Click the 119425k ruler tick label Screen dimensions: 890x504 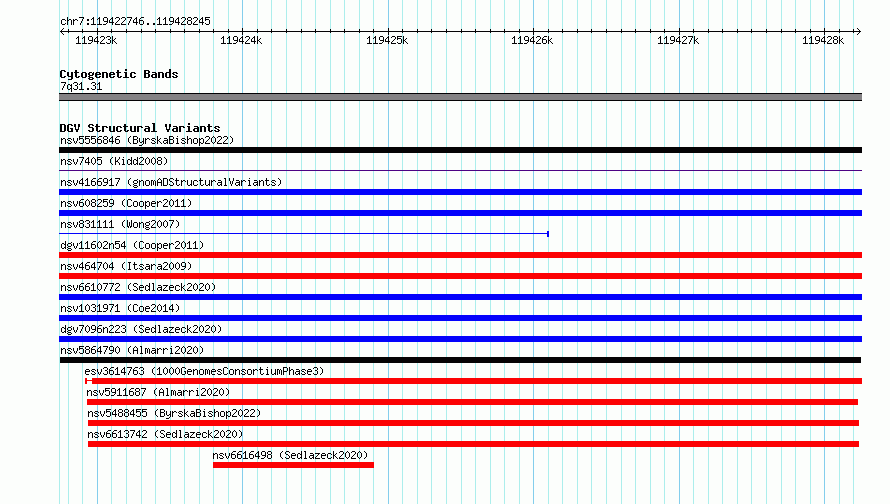pos(387,40)
